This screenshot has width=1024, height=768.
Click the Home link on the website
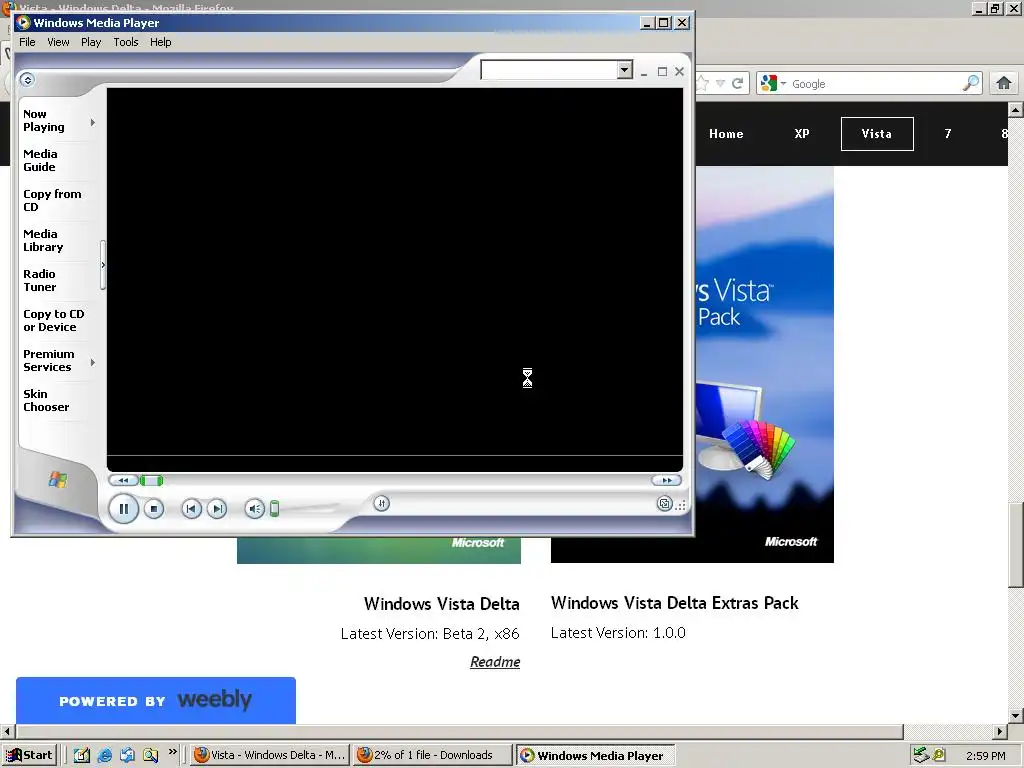point(726,134)
